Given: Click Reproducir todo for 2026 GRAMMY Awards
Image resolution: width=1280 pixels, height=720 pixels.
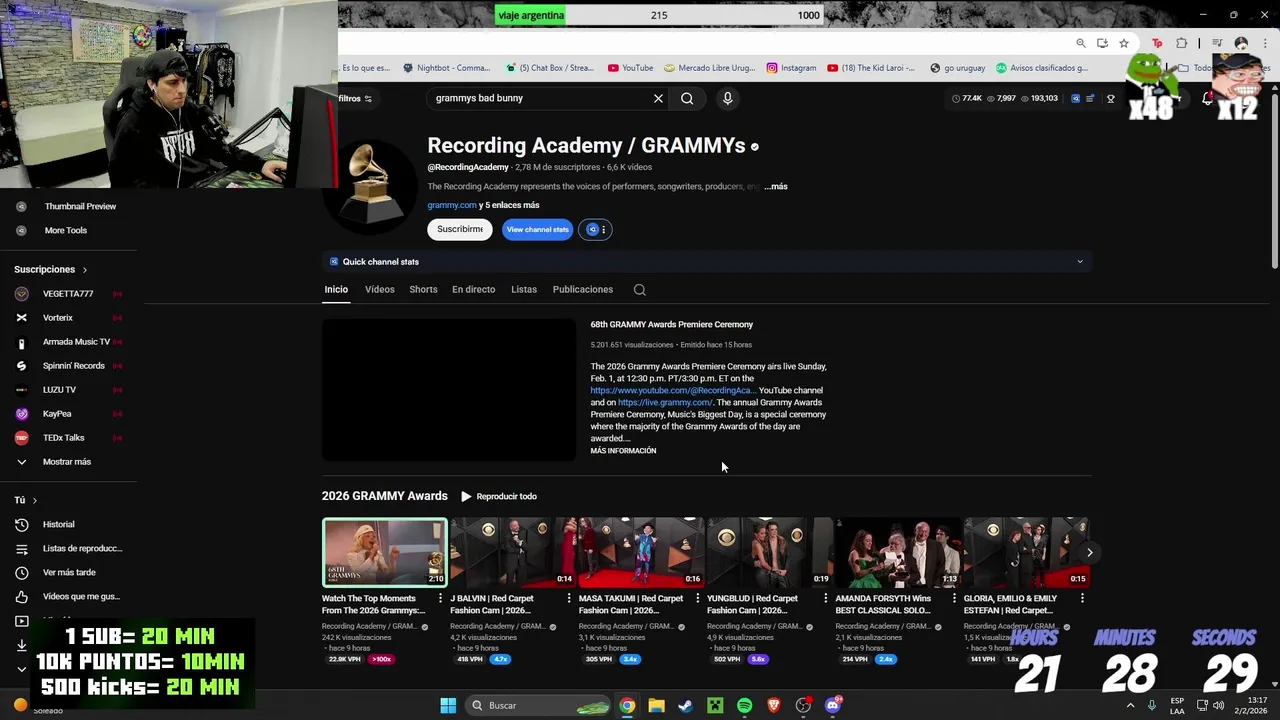Looking at the screenshot, I should 498,496.
